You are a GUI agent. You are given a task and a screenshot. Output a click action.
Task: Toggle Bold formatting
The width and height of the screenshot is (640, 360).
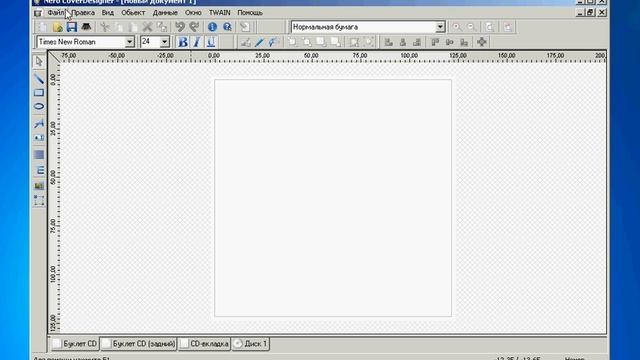[182, 42]
